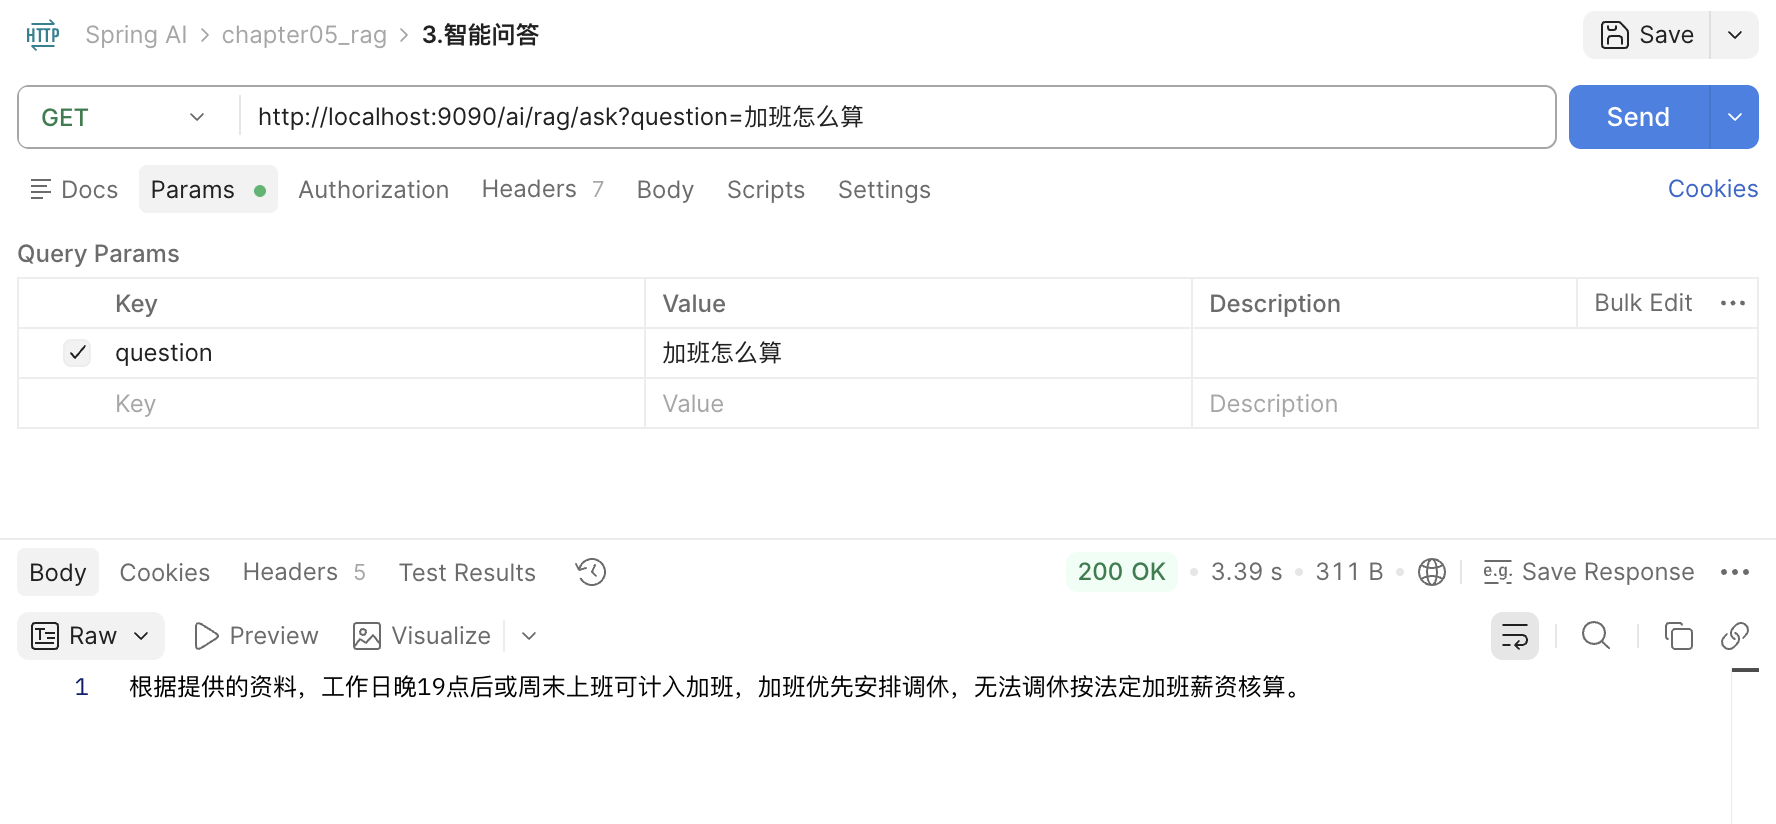Click Save Response button
1776x824 pixels.
point(1588,572)
